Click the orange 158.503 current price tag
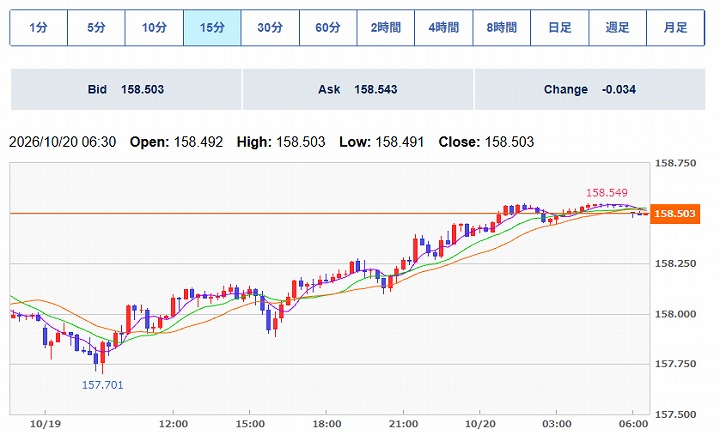720x435 pixels. coord(675,214)
